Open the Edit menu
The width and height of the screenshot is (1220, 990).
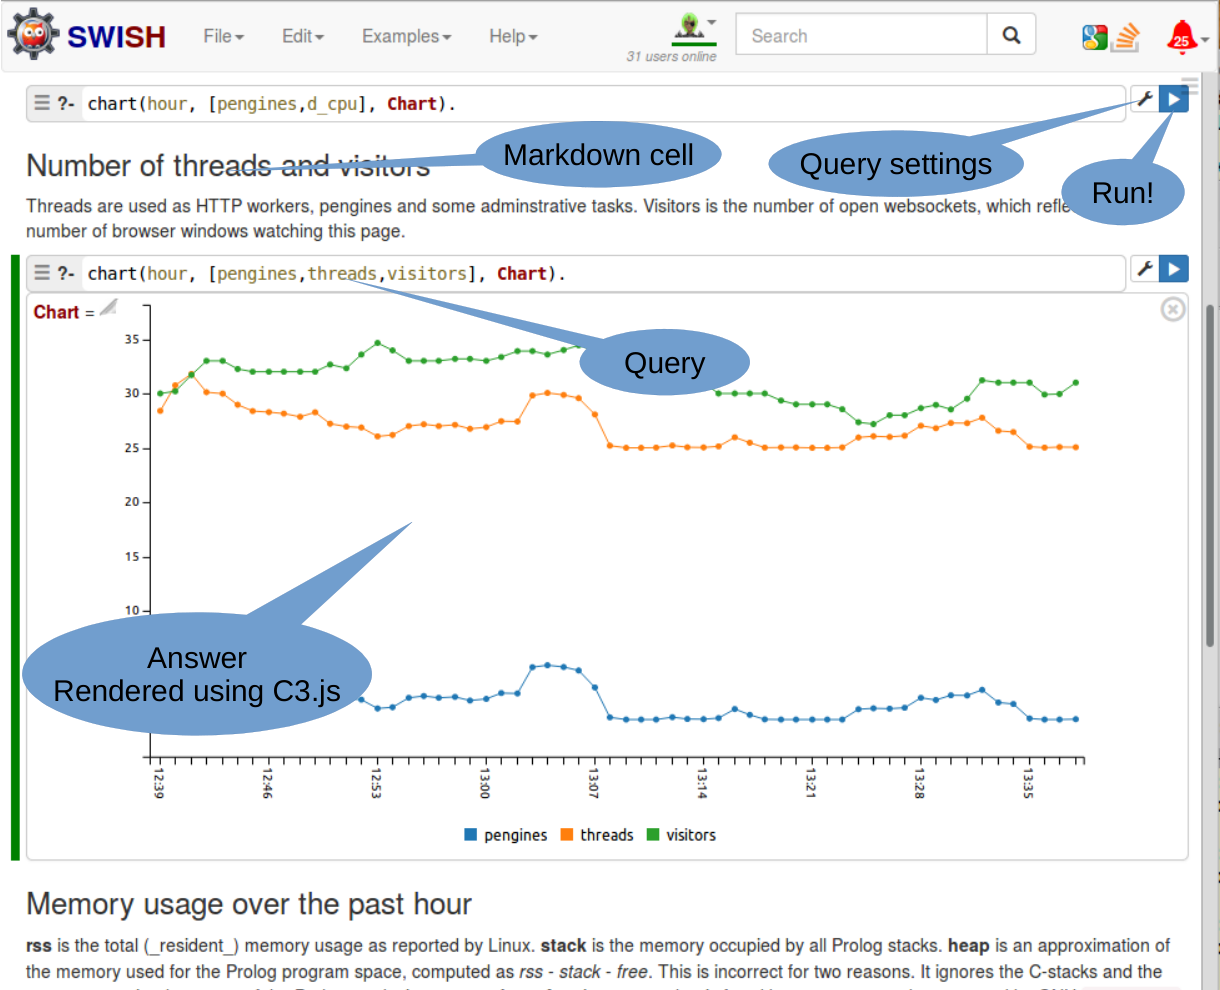tap(302, 36)
